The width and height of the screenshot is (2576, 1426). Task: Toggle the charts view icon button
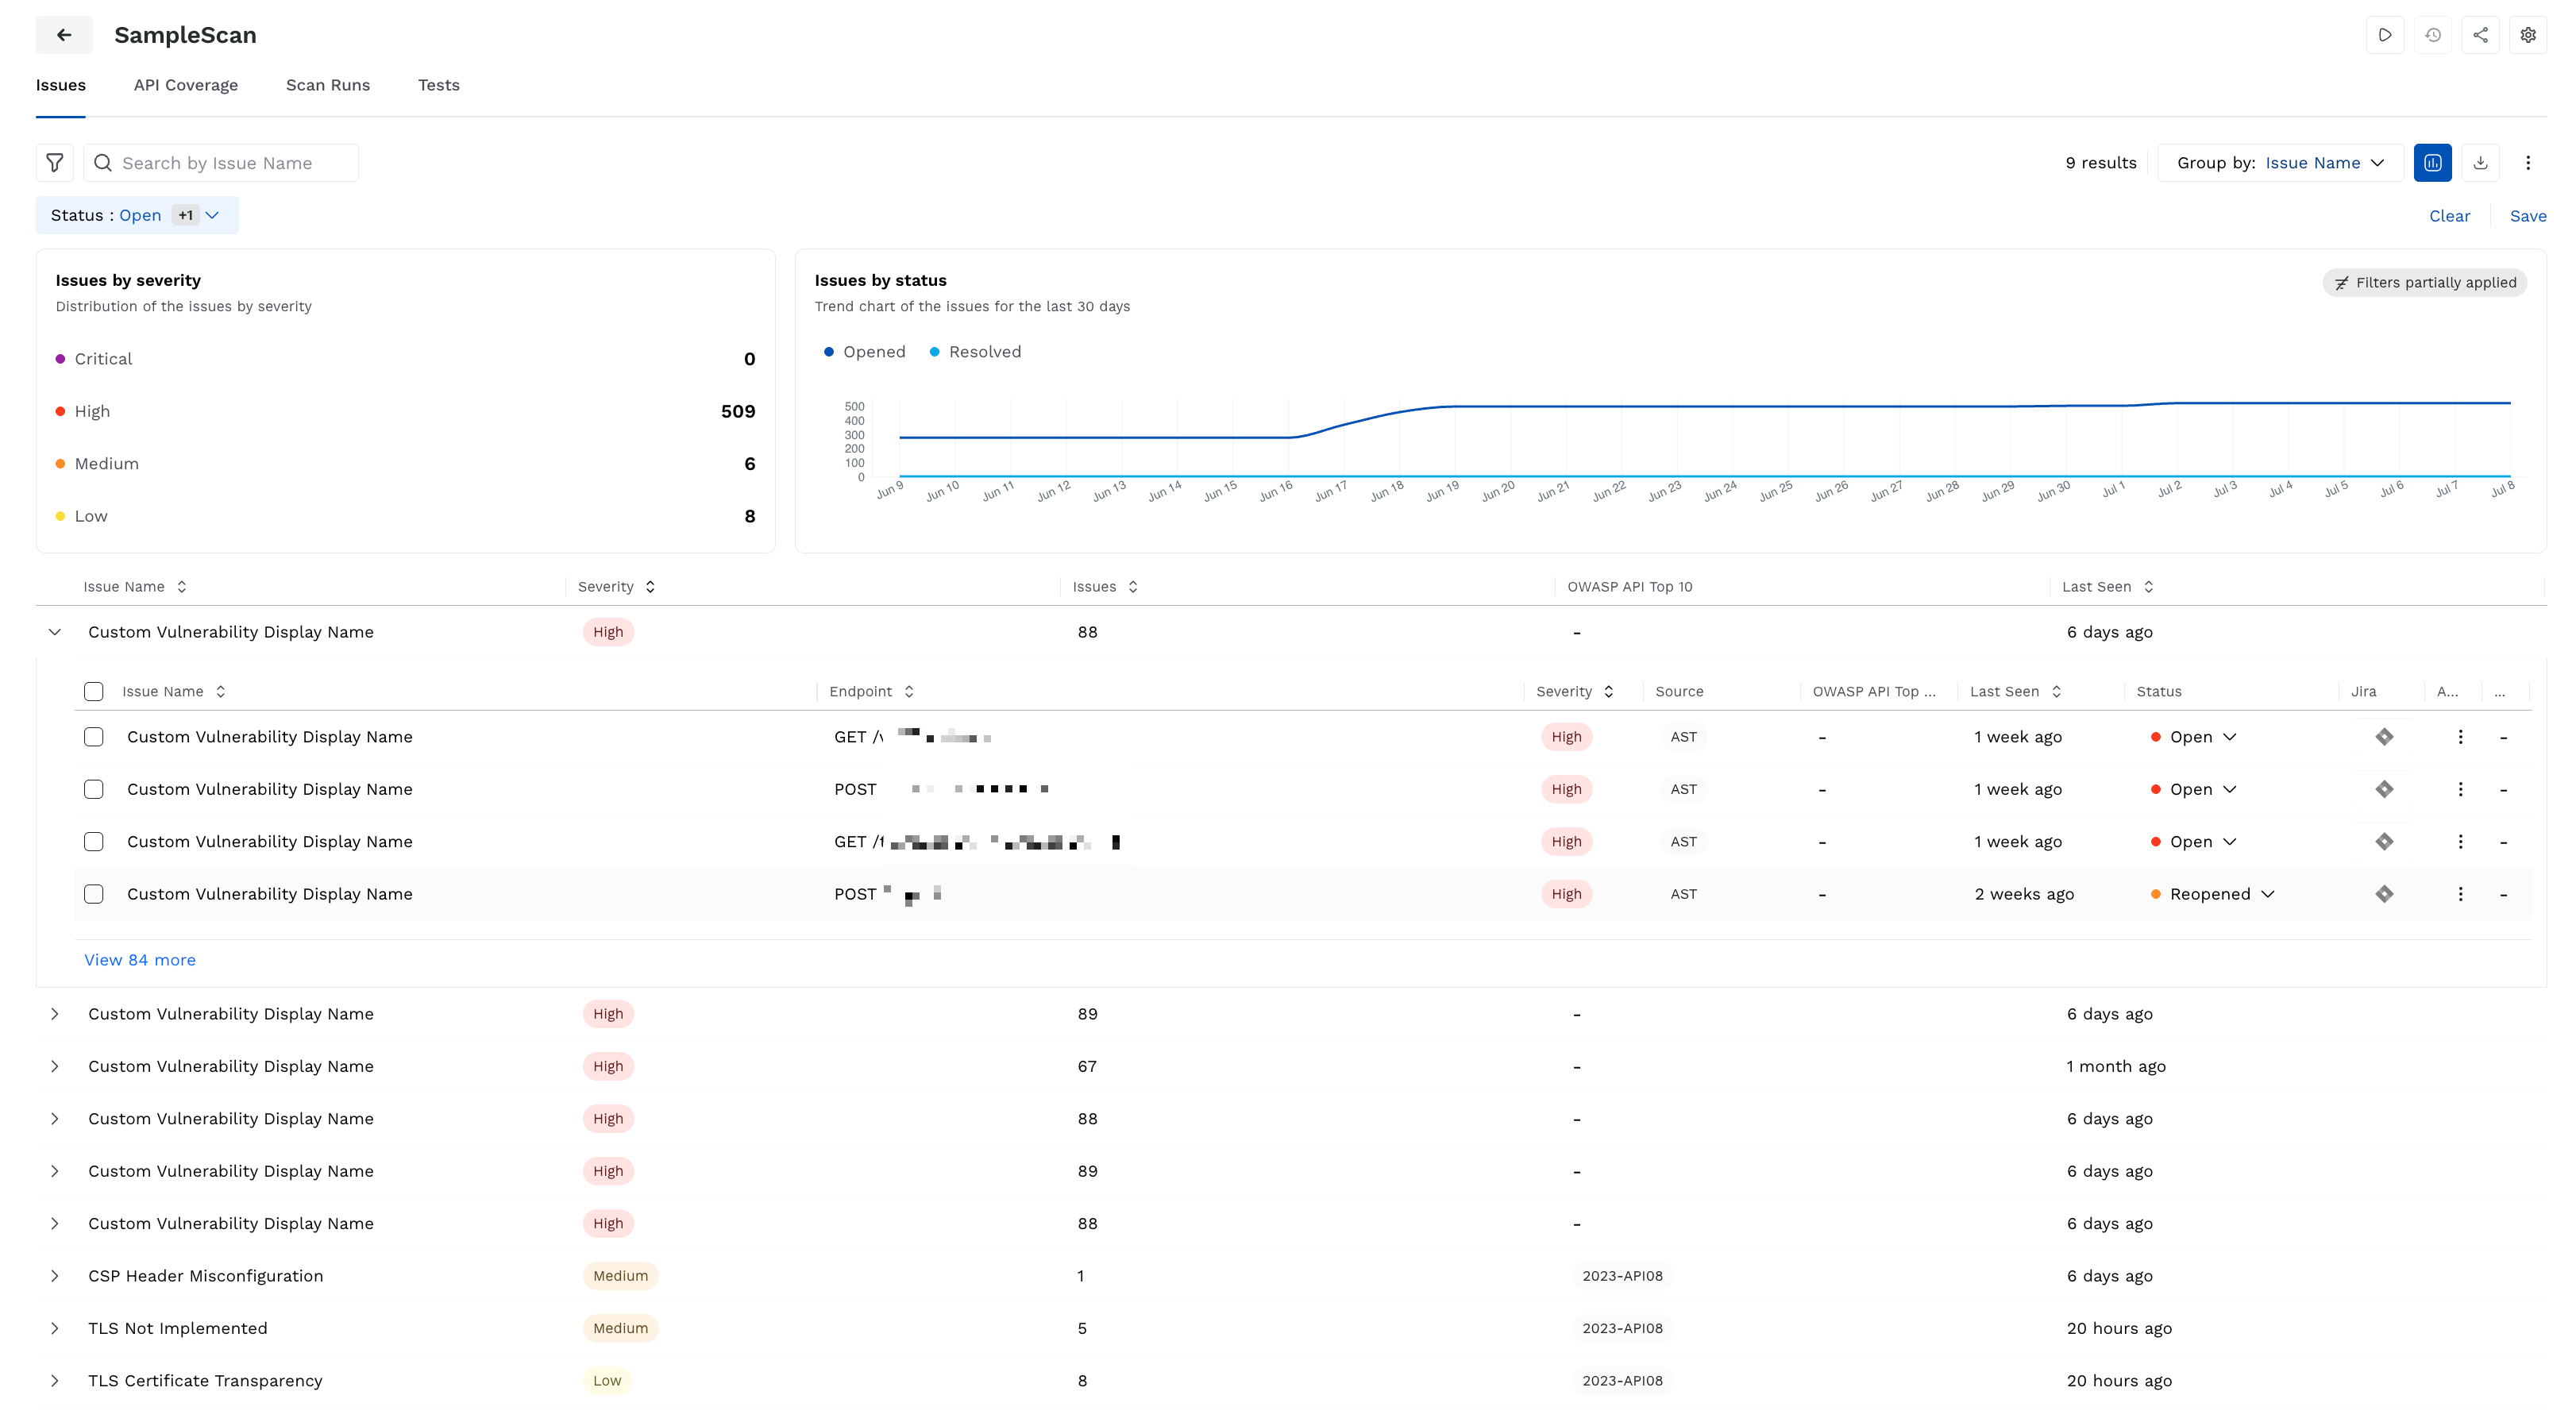(x=2432, y=163)
